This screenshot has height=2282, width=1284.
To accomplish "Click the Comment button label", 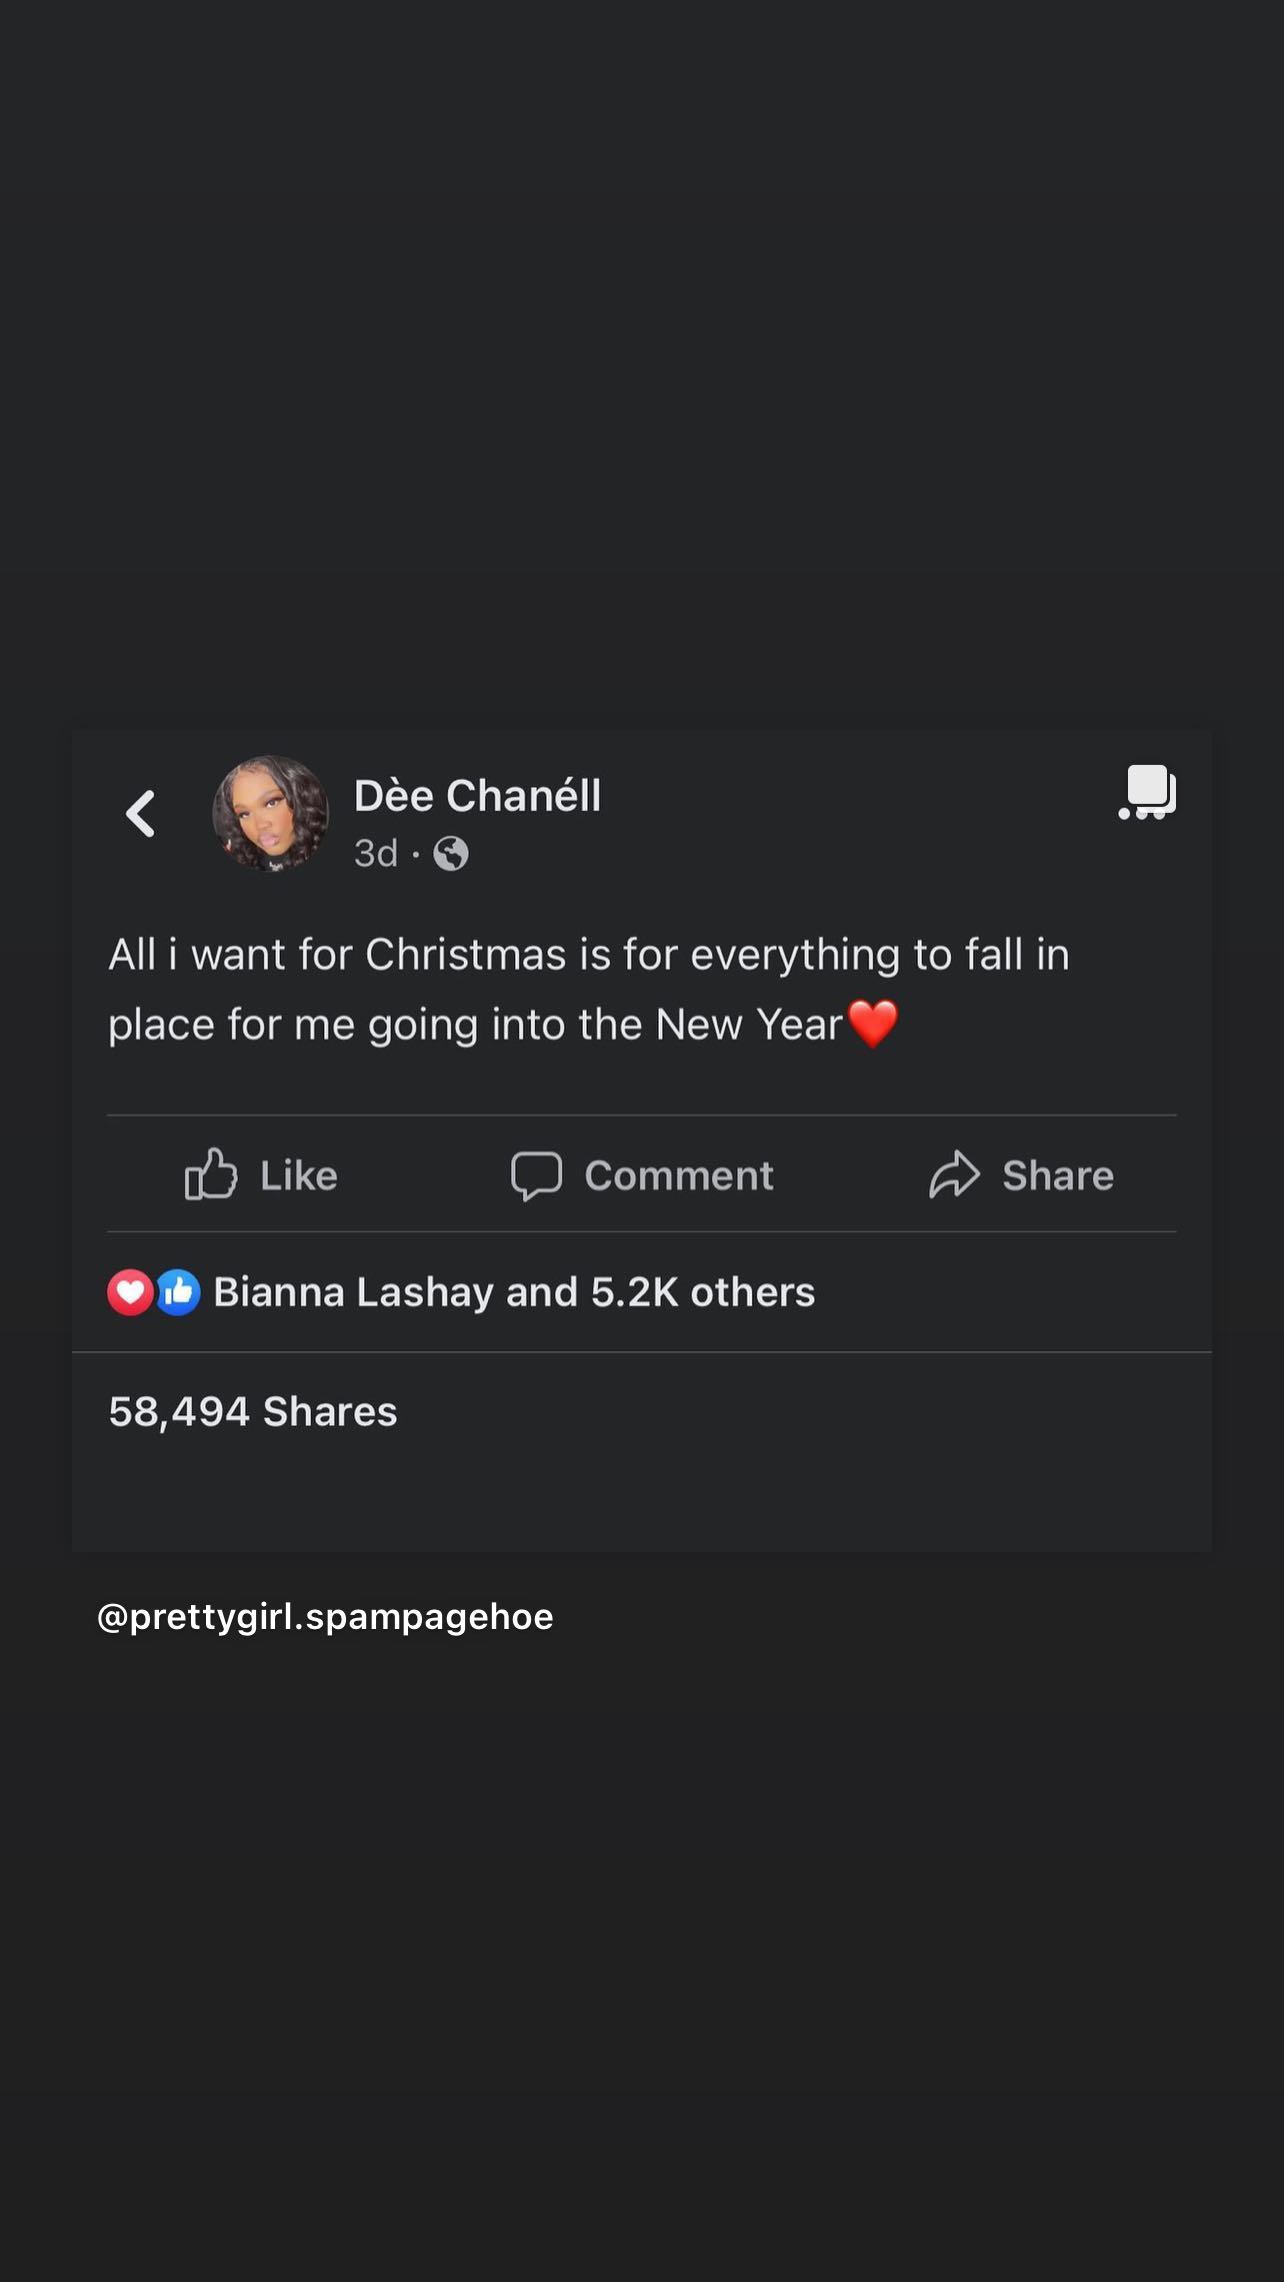I will click(x=679, y=1175).
